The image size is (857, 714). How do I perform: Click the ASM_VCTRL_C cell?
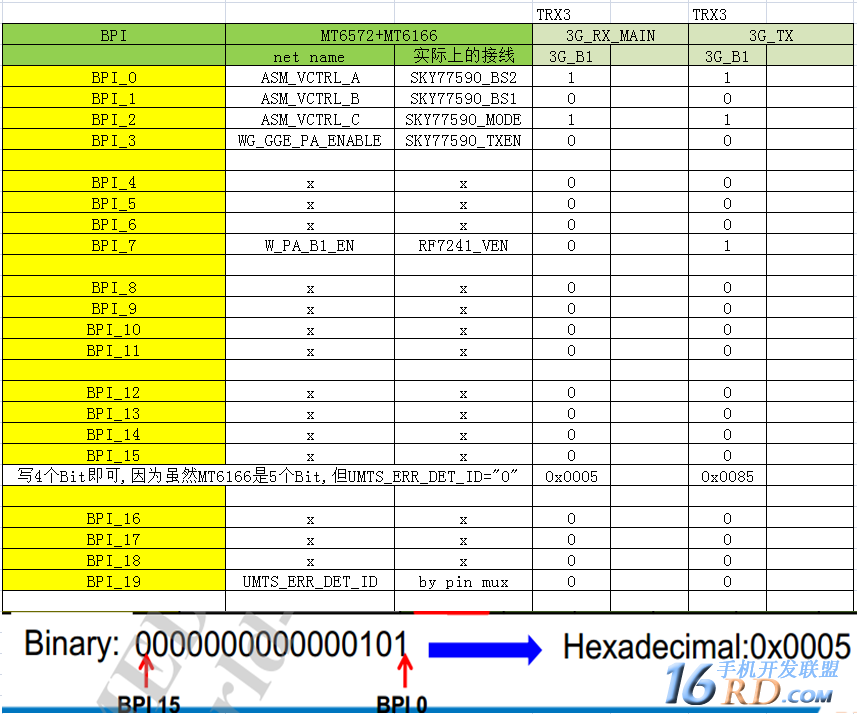[309, 119]
